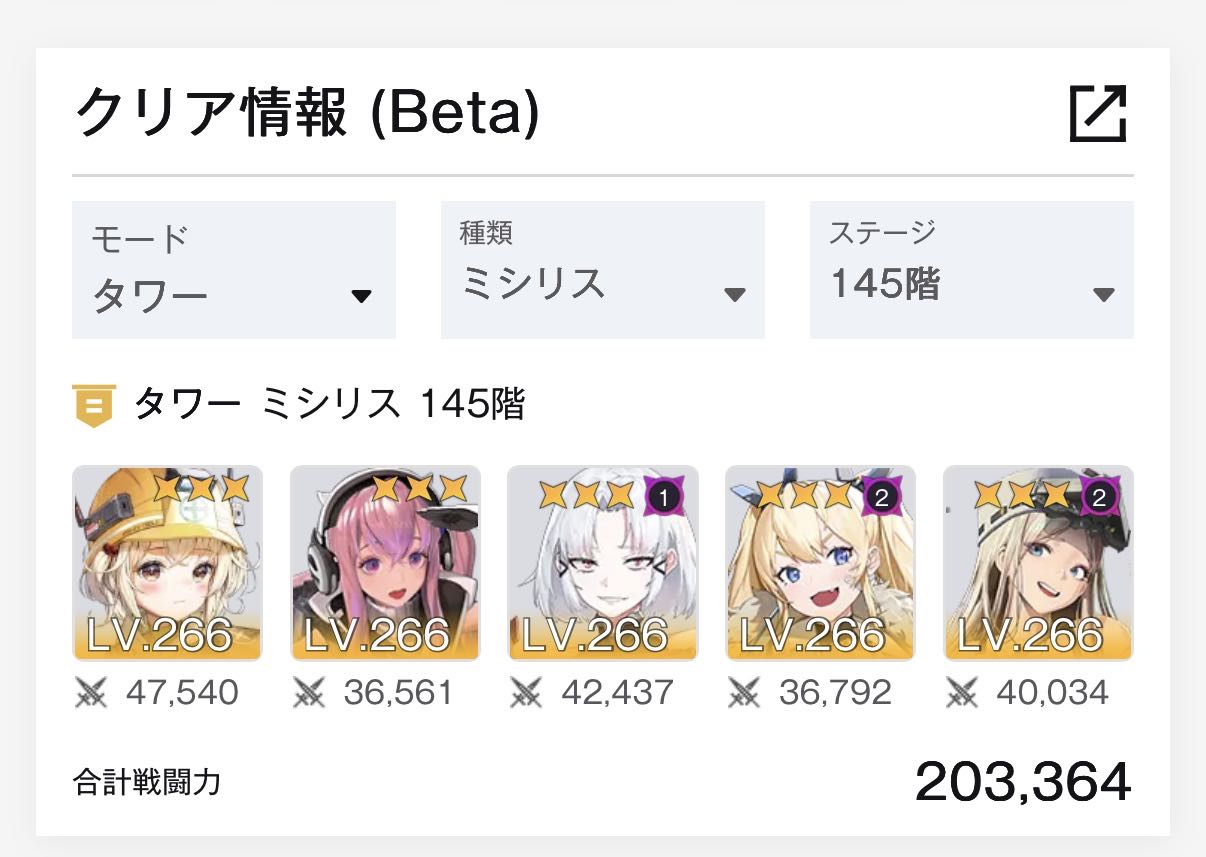Click the クリア情報 (Beta) heading
The width and height of the screenshot is (1206, 857).
(308, 114)
